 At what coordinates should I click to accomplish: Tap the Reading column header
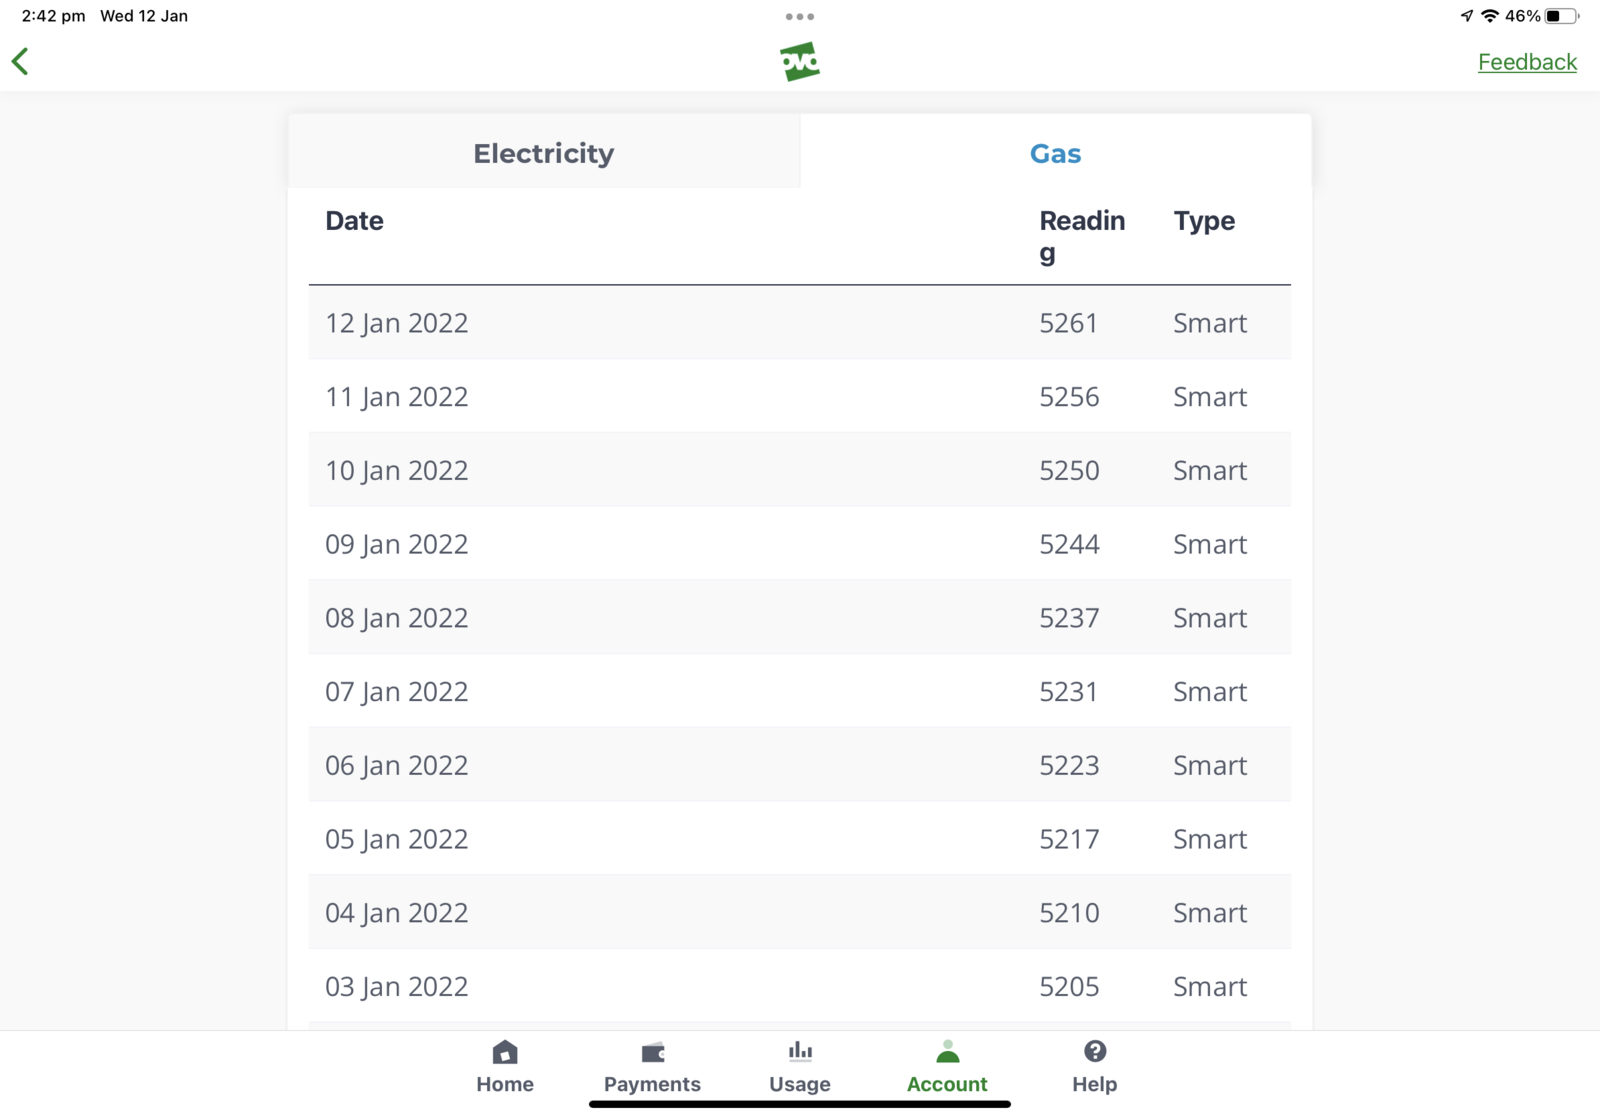click(1081, 236)
